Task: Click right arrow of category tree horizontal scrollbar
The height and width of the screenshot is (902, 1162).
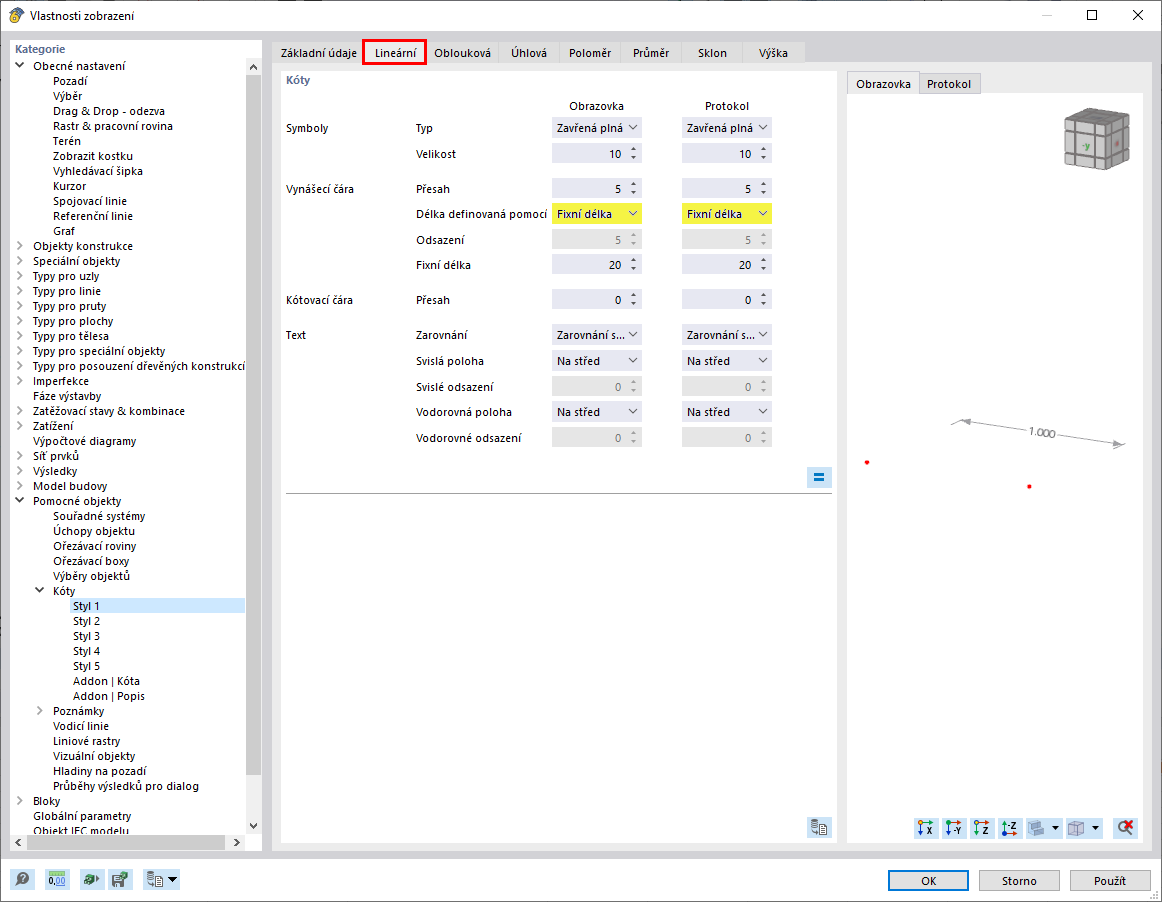Action: pyautogui.click(x=237, y=843)
